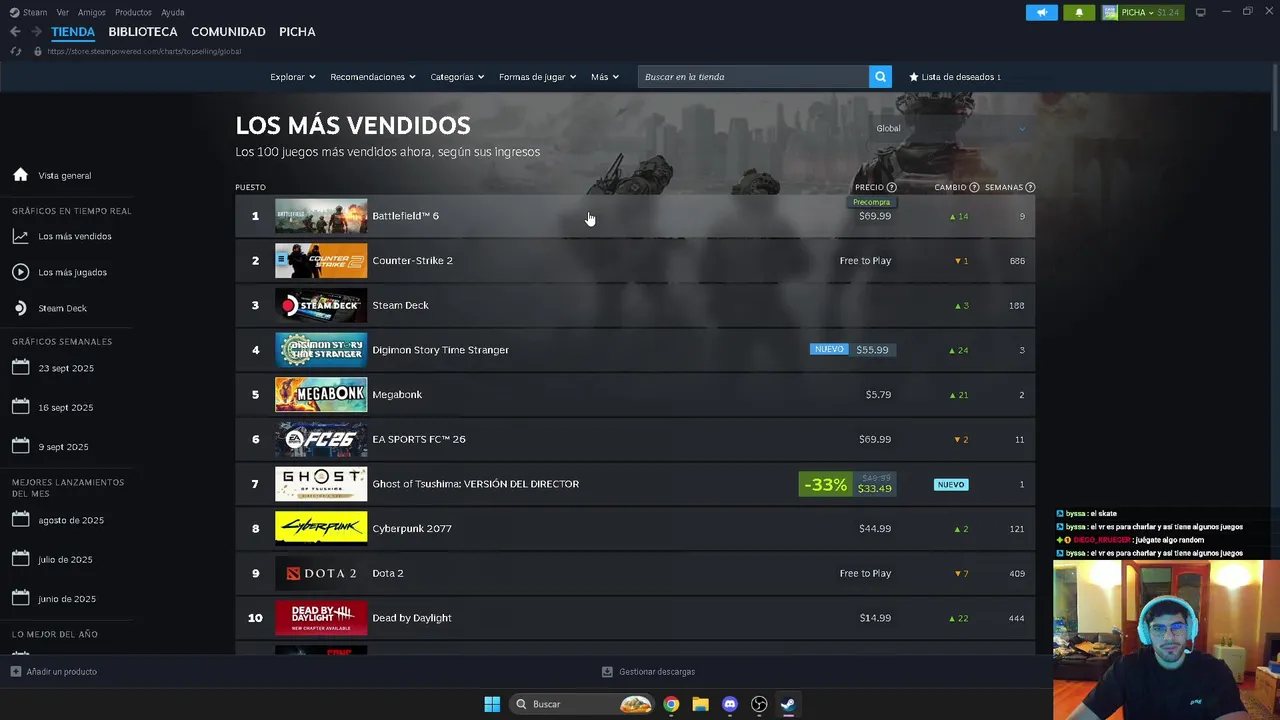
Task: Open Los más jugados chart link
Action: 72,272
